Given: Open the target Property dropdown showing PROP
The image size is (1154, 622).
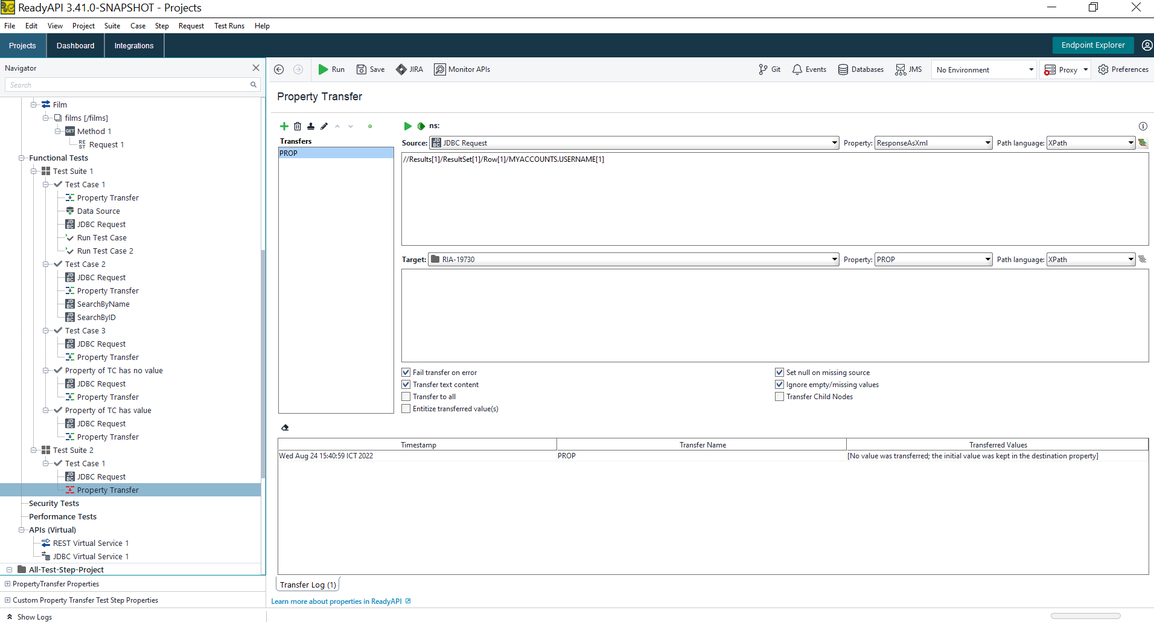Looking at the screenshot, I should click(932, 259).
